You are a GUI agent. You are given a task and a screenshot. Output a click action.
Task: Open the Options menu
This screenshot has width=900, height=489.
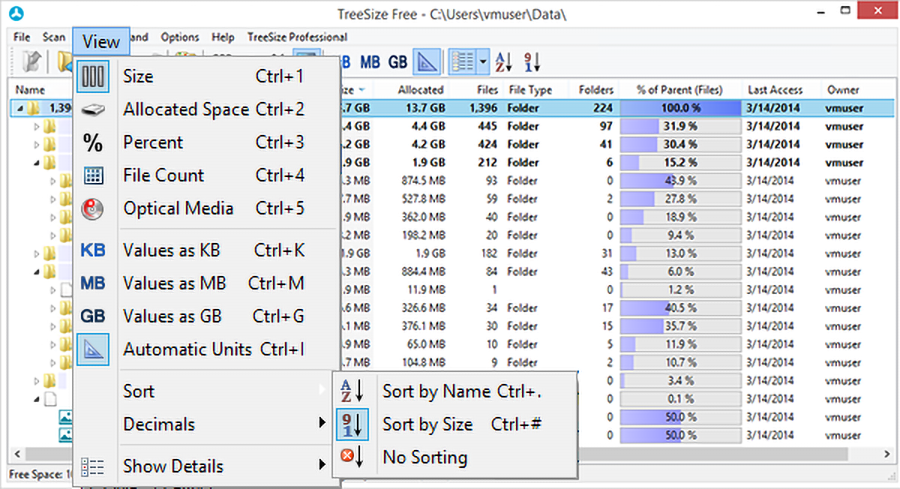click(x=180, y=37)
